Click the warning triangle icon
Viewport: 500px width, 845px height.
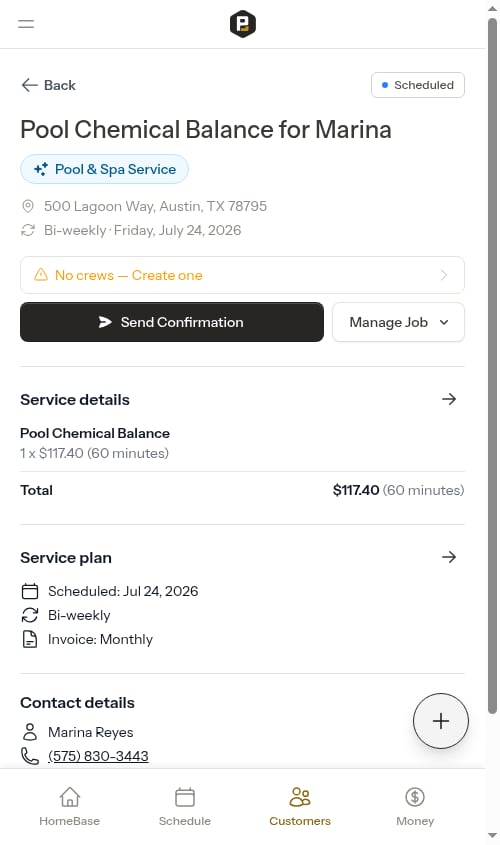coord(41,275)
